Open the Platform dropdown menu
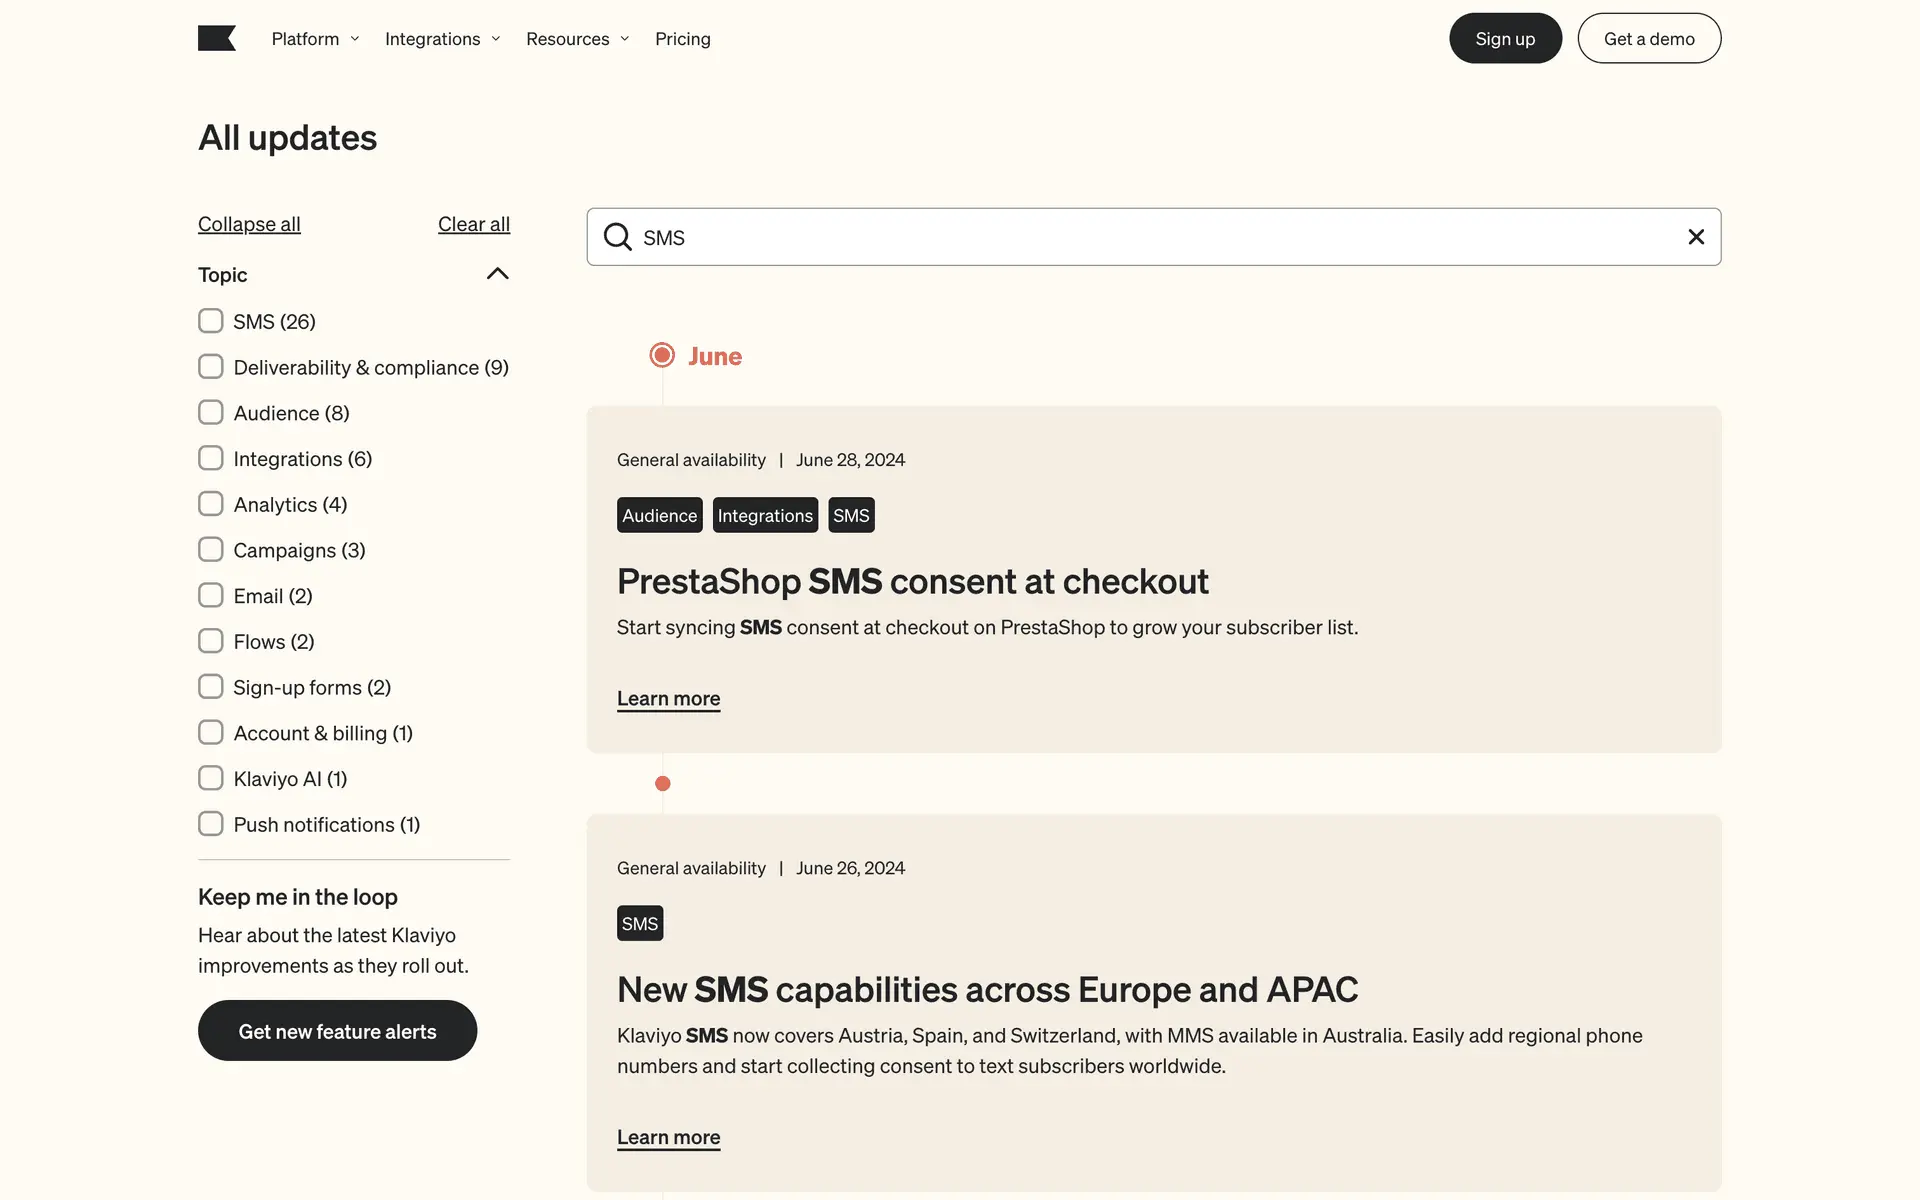Screen dimensions: 1920x1200 point(314,39)
